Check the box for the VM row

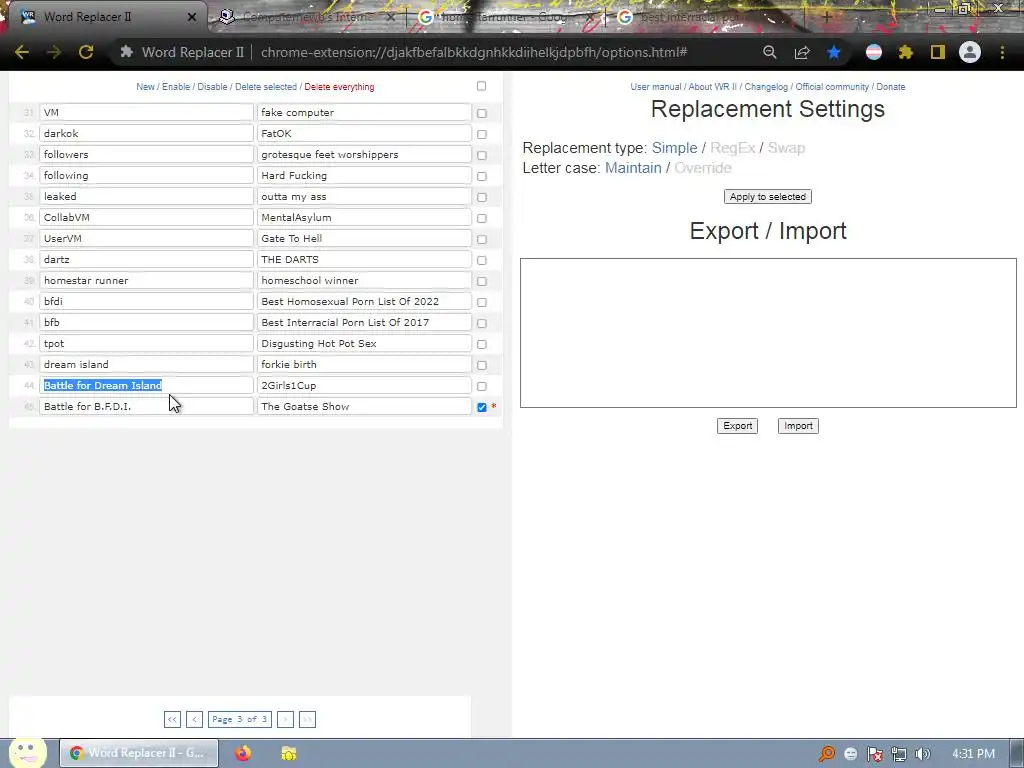pos(482,113)
